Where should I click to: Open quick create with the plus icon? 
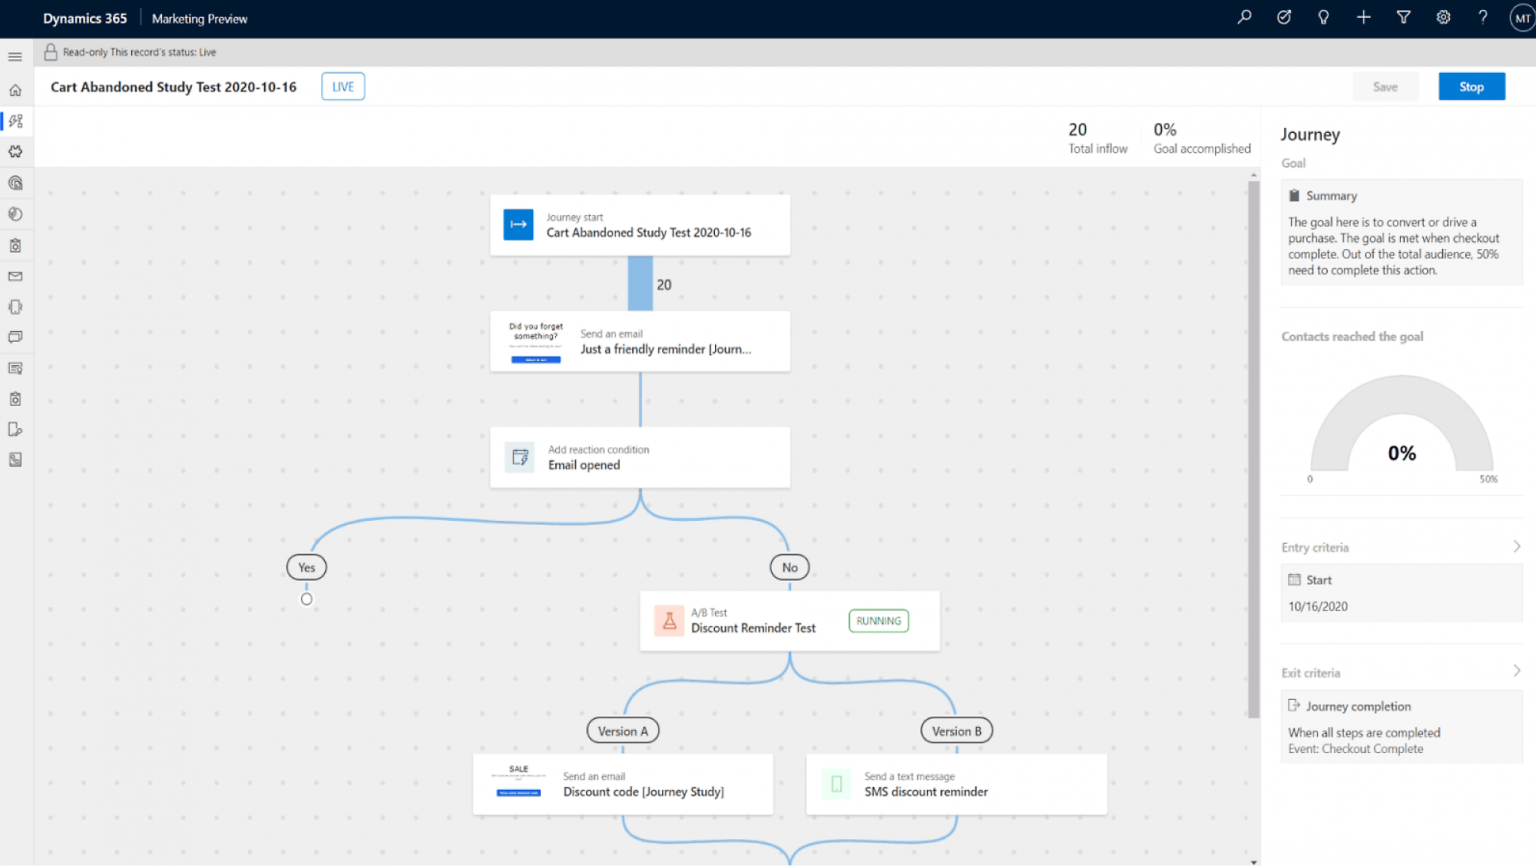pos(1363,17)
